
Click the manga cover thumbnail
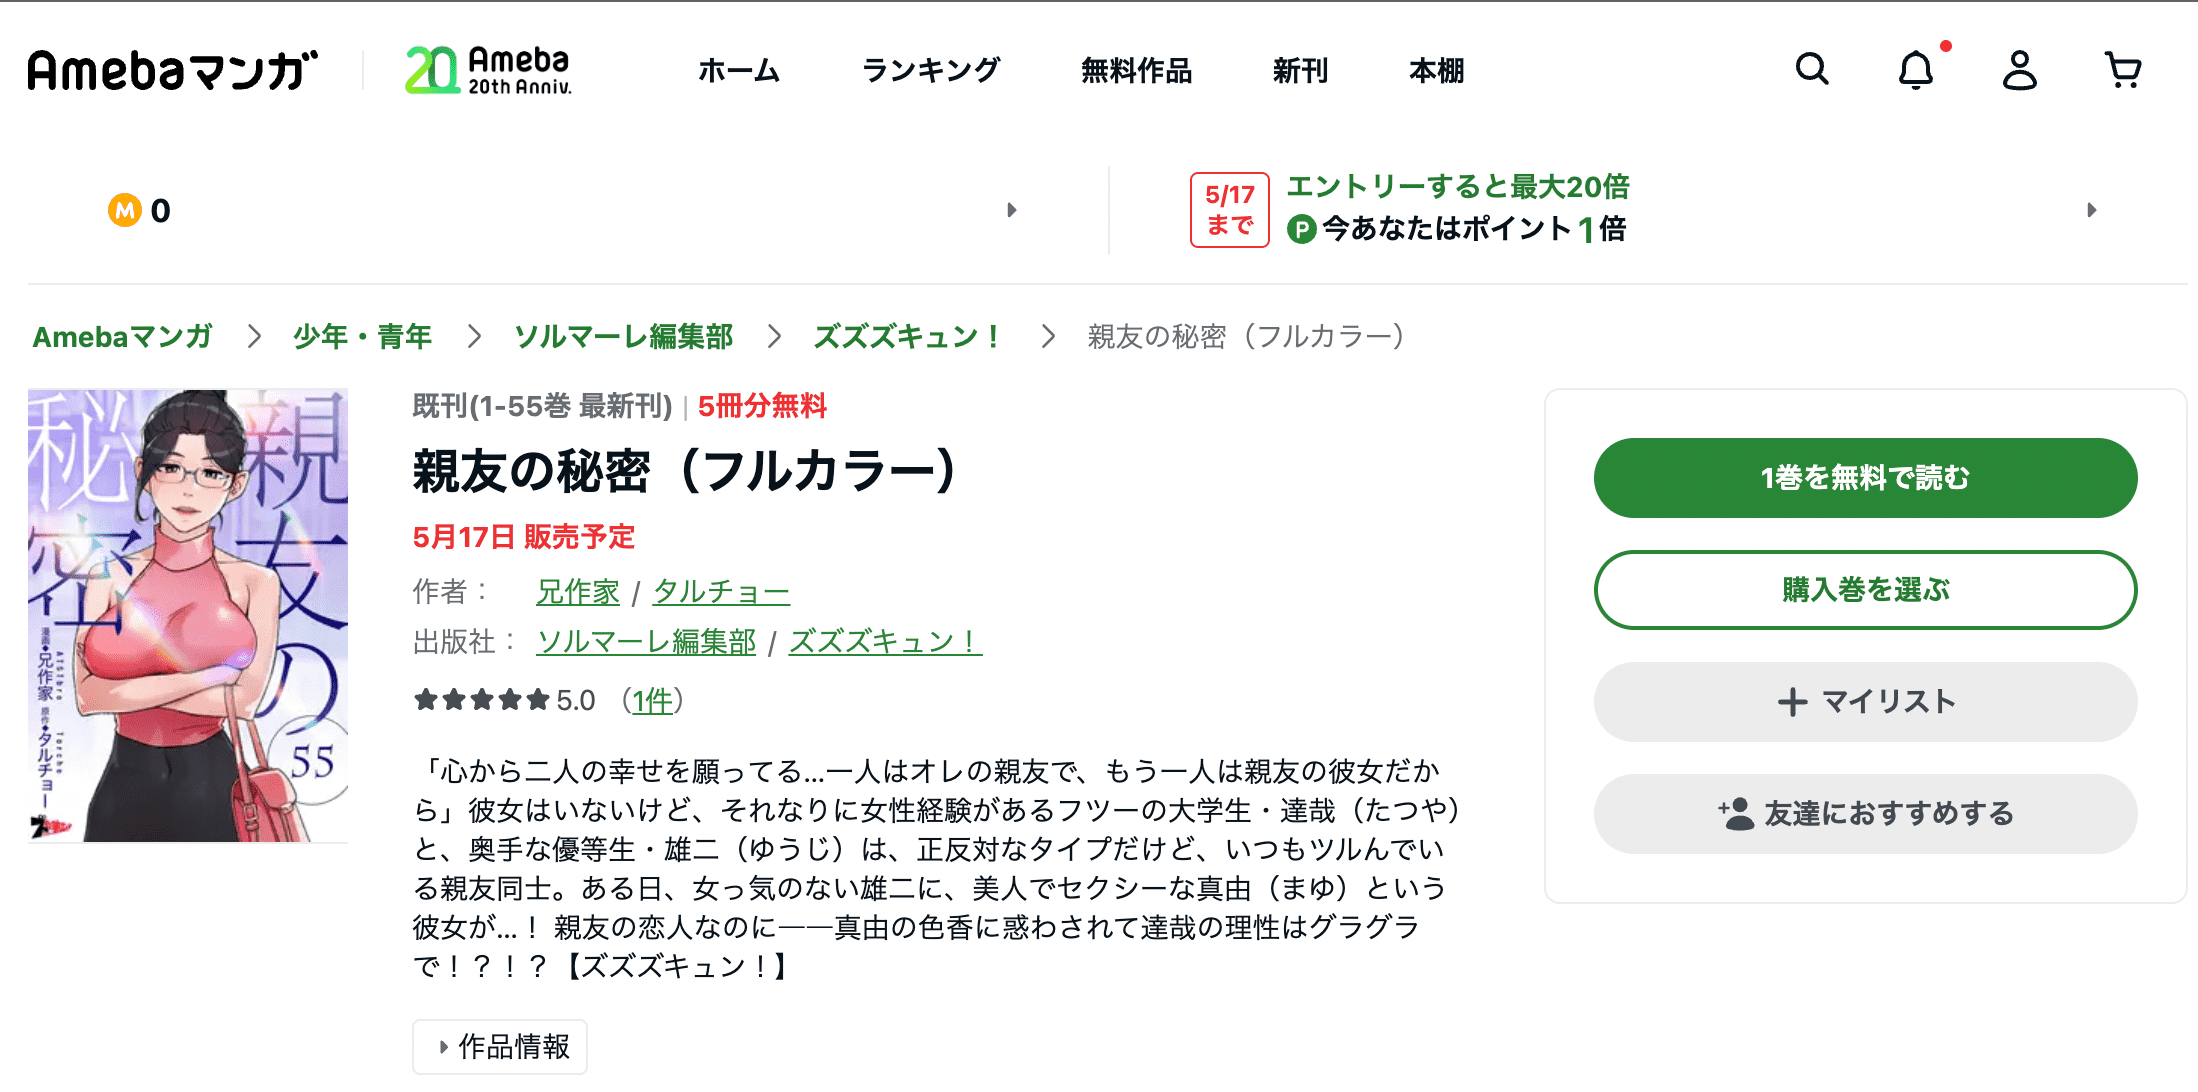tap(188, 616)
